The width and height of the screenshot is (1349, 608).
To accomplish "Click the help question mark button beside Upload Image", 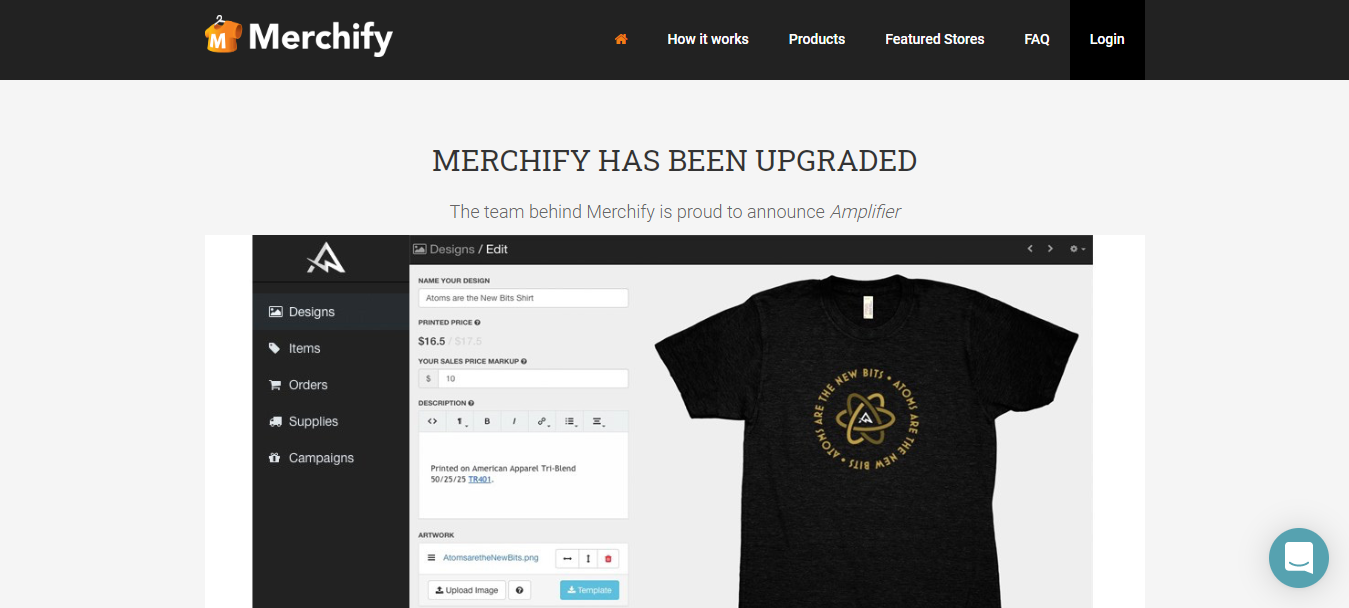I will coord(520,590).
